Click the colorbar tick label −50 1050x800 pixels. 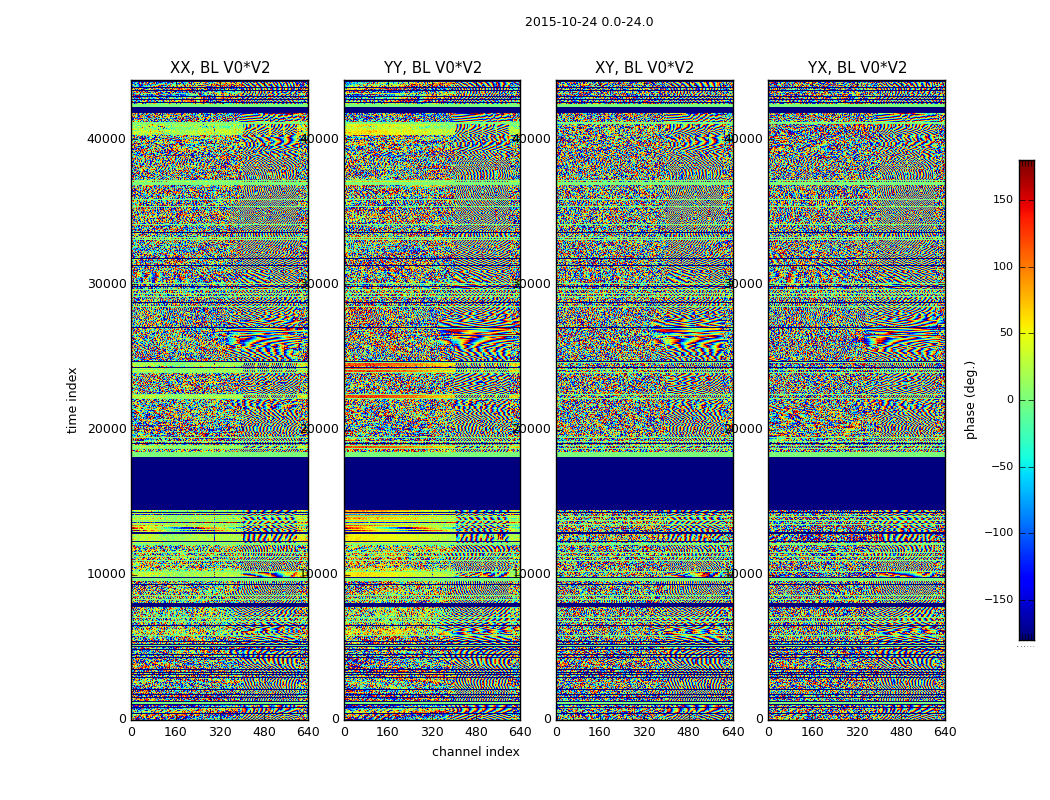point(1002,467)
